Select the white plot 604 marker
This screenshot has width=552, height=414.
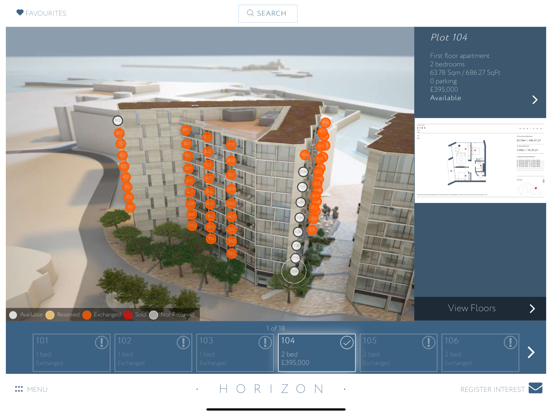300,202
